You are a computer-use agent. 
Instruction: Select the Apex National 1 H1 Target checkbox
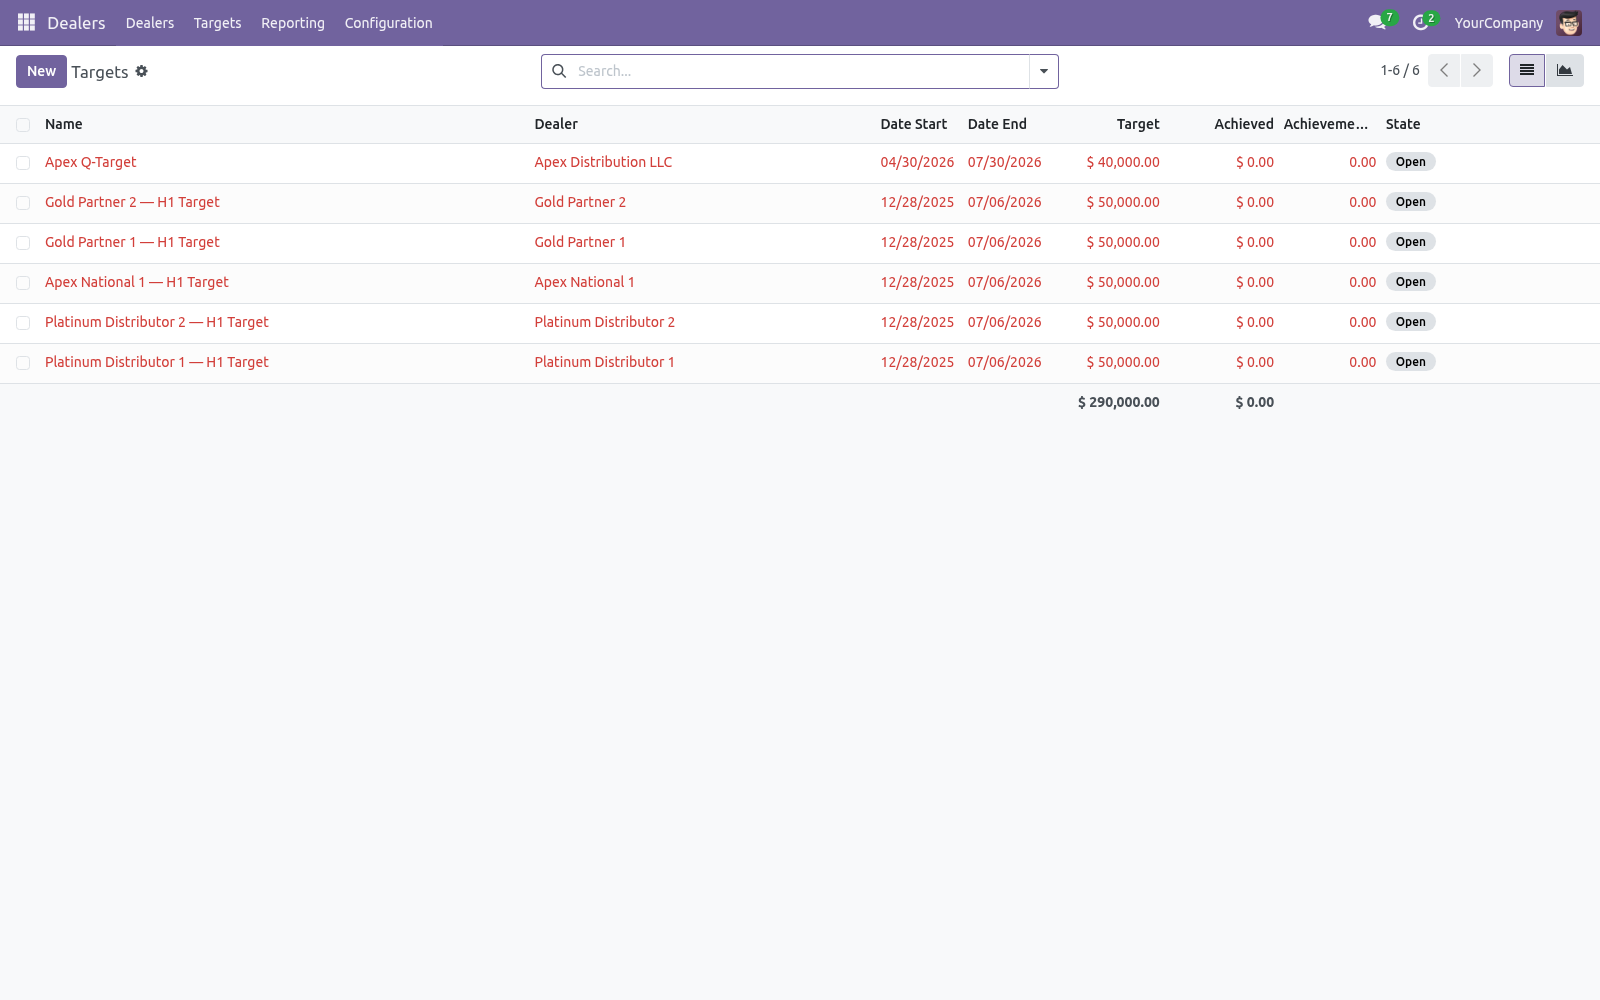pos(23,283)
